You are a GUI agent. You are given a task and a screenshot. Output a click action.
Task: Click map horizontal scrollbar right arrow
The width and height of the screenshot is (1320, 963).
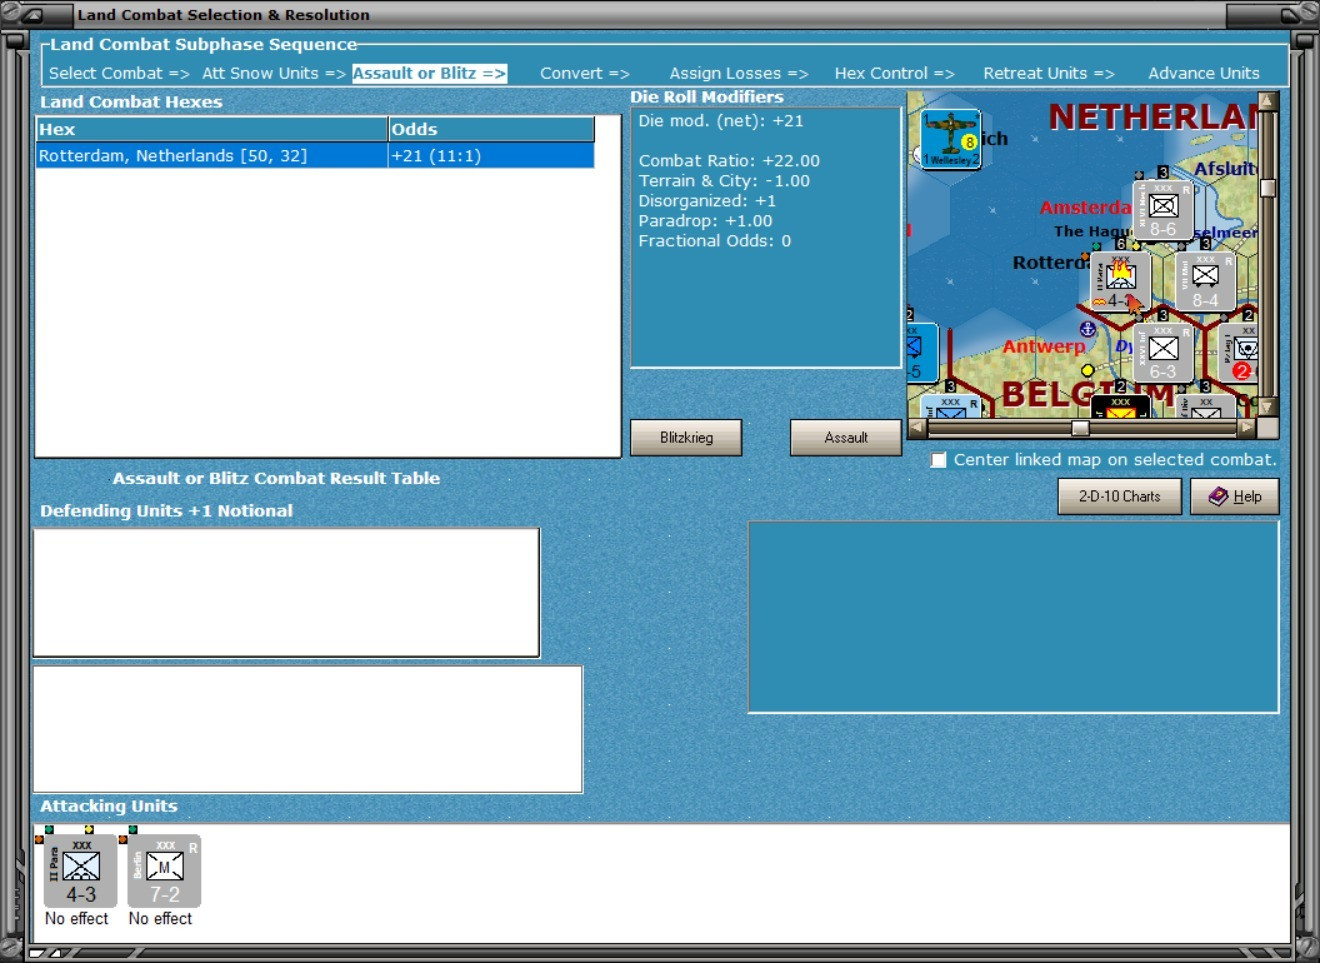tap(1246, 428)
